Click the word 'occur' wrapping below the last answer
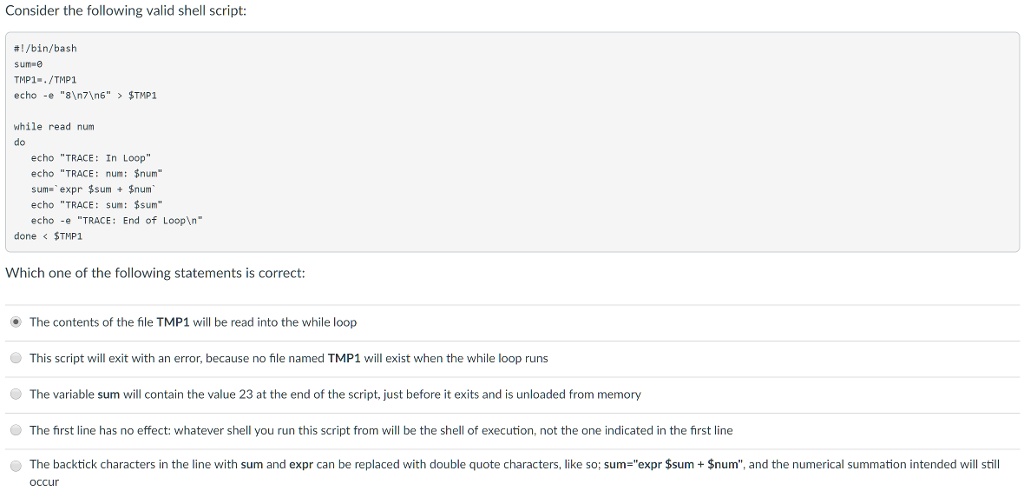1024x504 pixels. [x=44, y=482]
